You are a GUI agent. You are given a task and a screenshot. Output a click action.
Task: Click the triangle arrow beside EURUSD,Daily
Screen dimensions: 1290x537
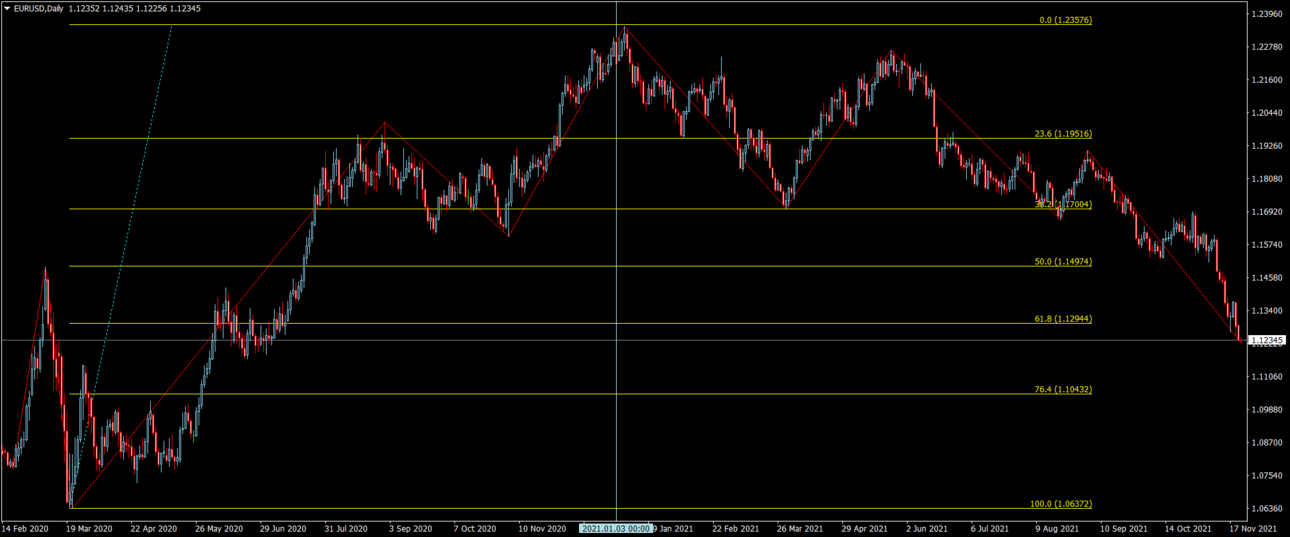[x=7, y=9]
